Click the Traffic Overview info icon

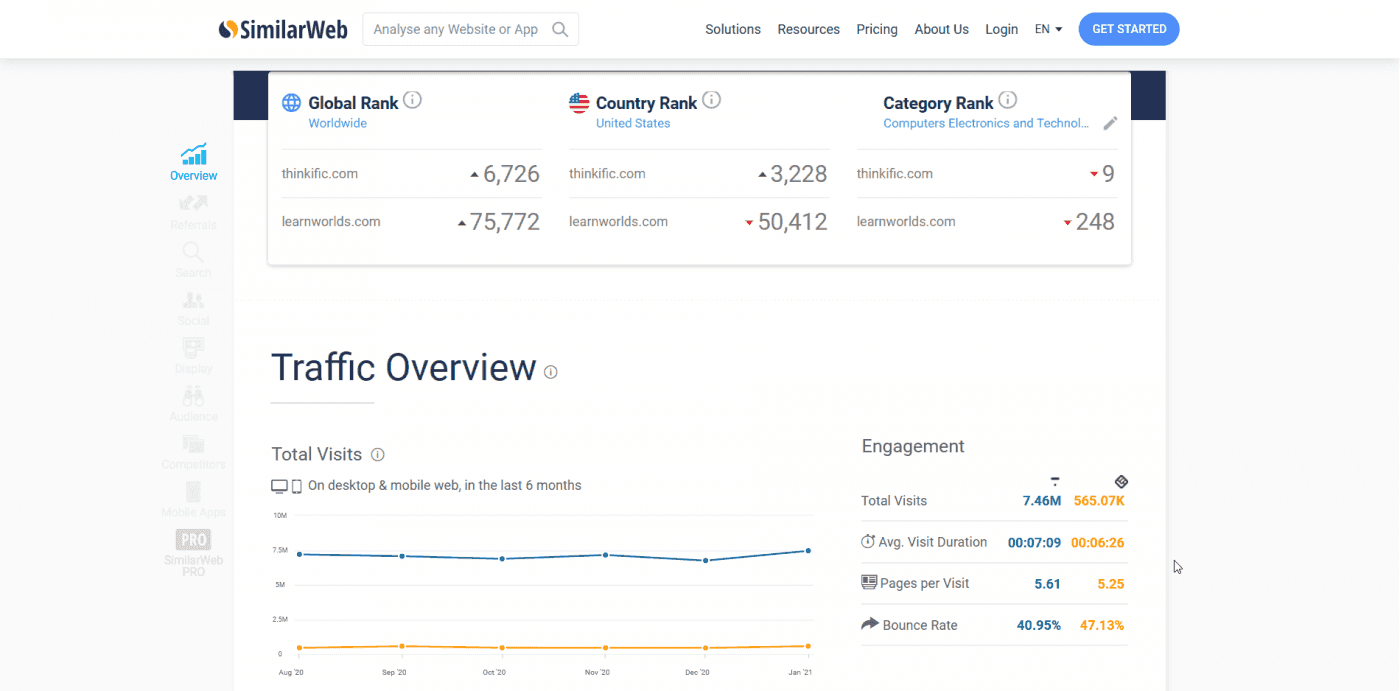551,372
